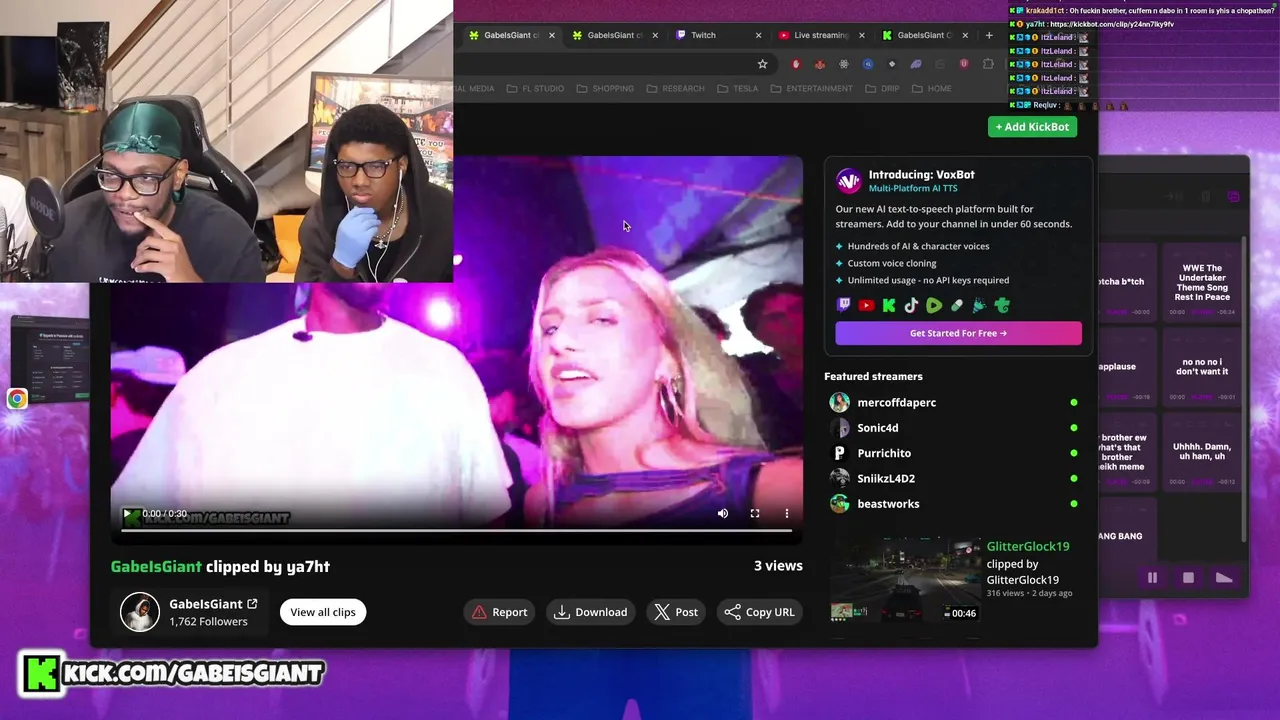The height and width of the screenshot is (720, 1280).
Task: Switch to the Kick GabeIsGiant tab
Action: pyautogui.click(x=924, y=35)
